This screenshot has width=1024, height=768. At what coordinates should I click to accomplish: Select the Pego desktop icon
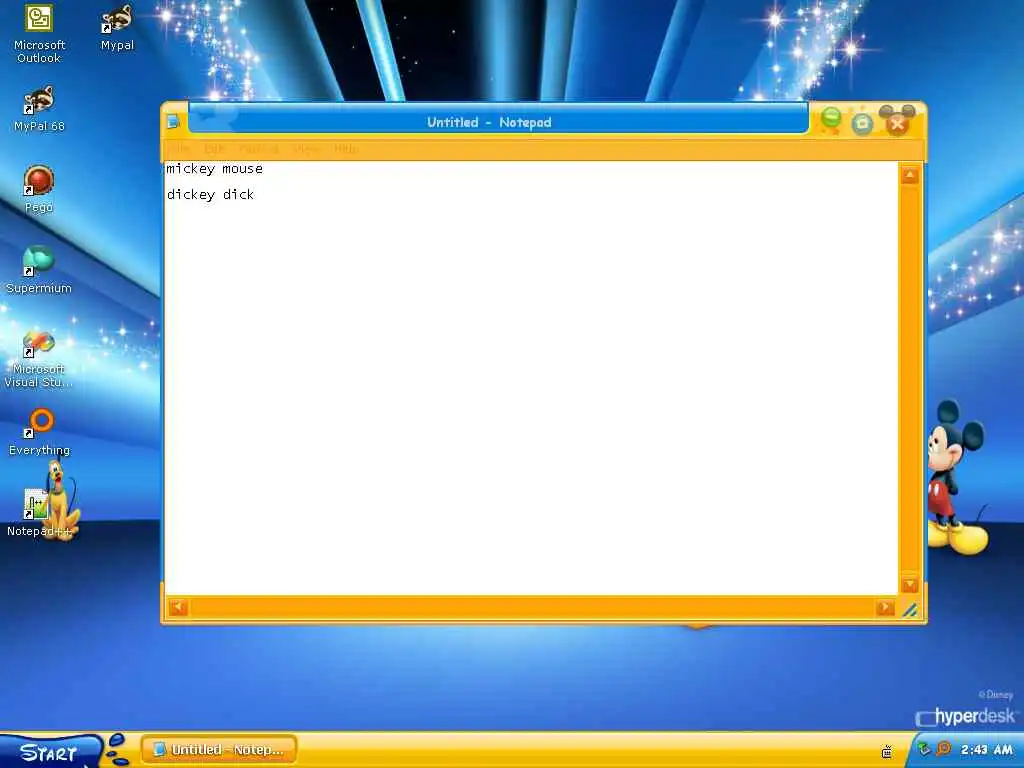coord(39,189)
